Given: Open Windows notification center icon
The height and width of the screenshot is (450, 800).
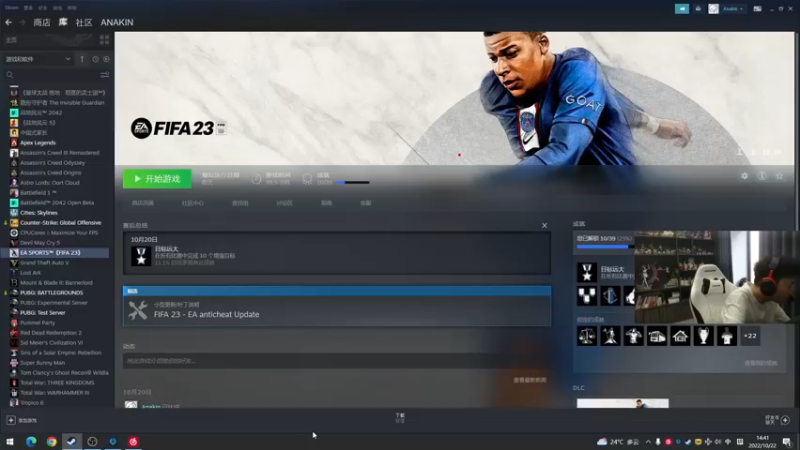Looking at the screenshot, I should click(x=787, y=442).
